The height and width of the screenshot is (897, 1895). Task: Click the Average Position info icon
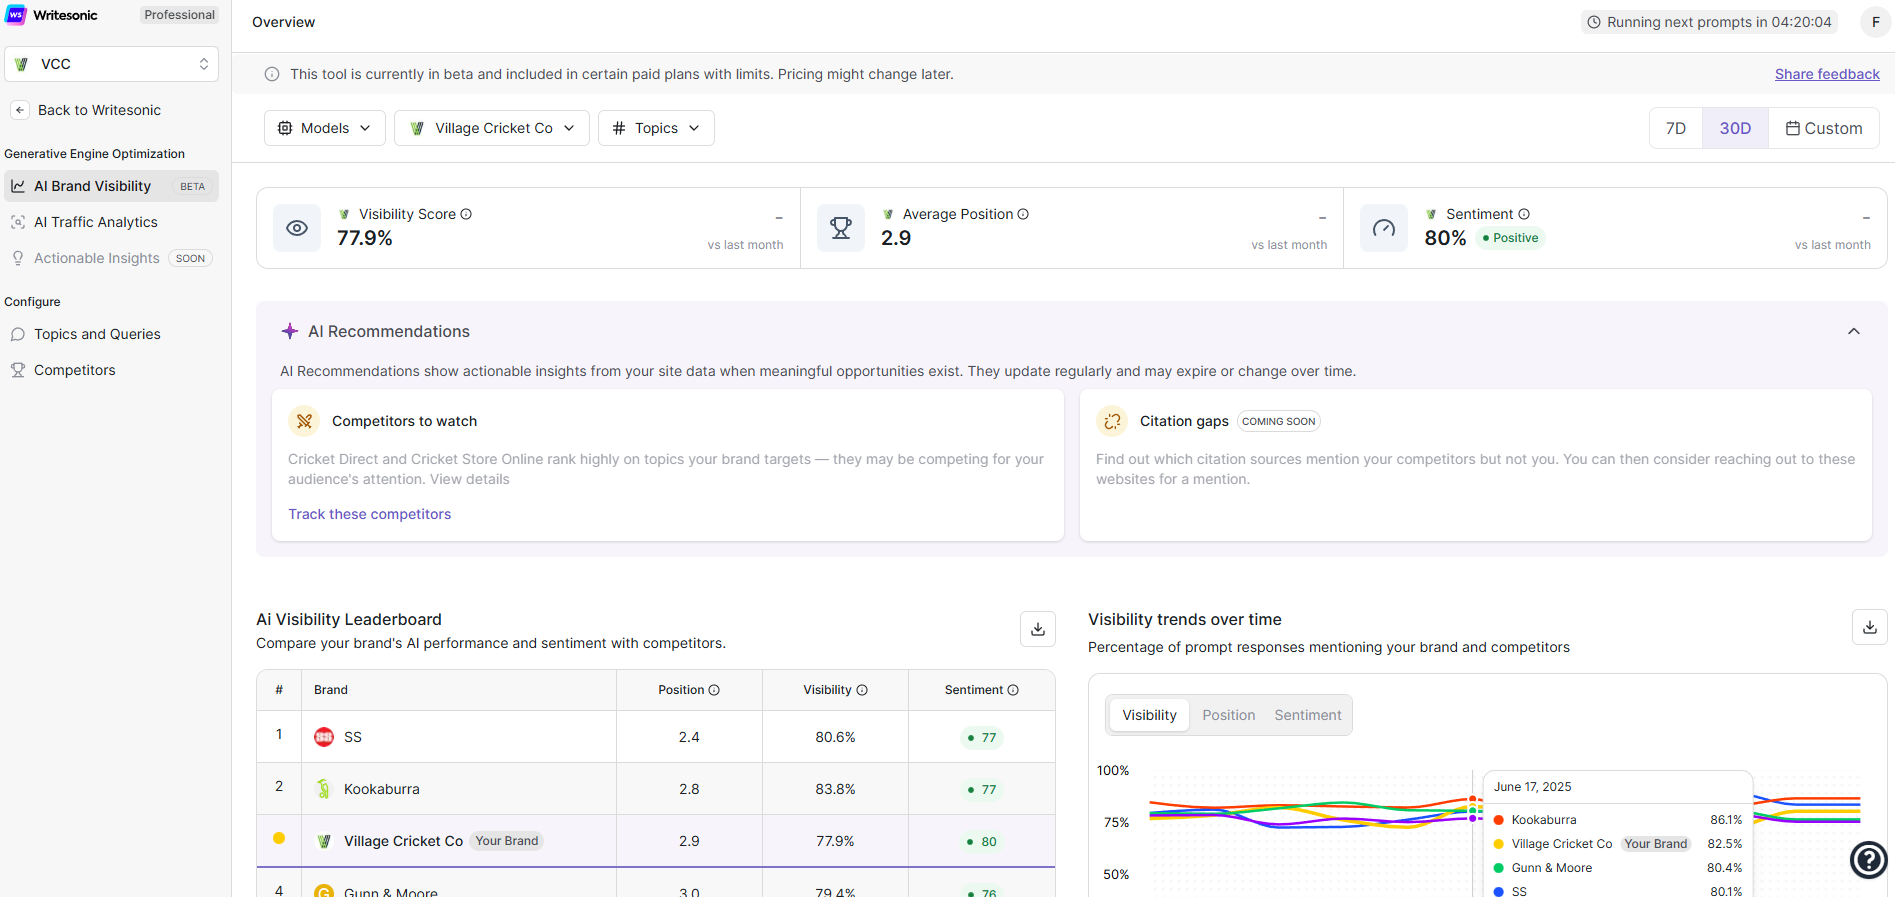[x=1023, y=214]
